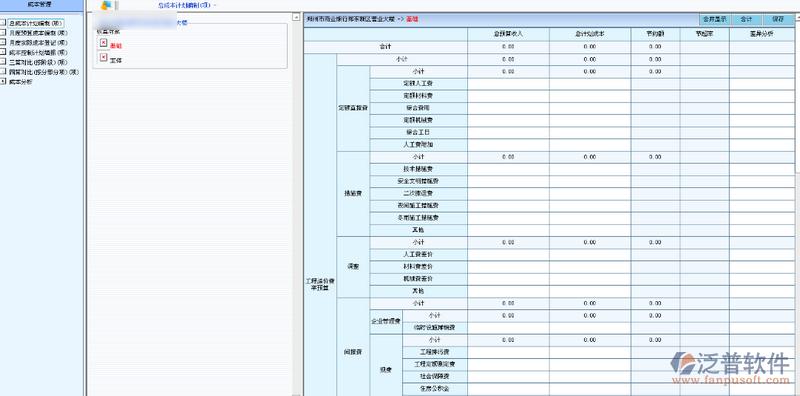Open 总成本计划编制(项) in the left tree
This screenshot has height=396, width=800.
tap(36, 23)
